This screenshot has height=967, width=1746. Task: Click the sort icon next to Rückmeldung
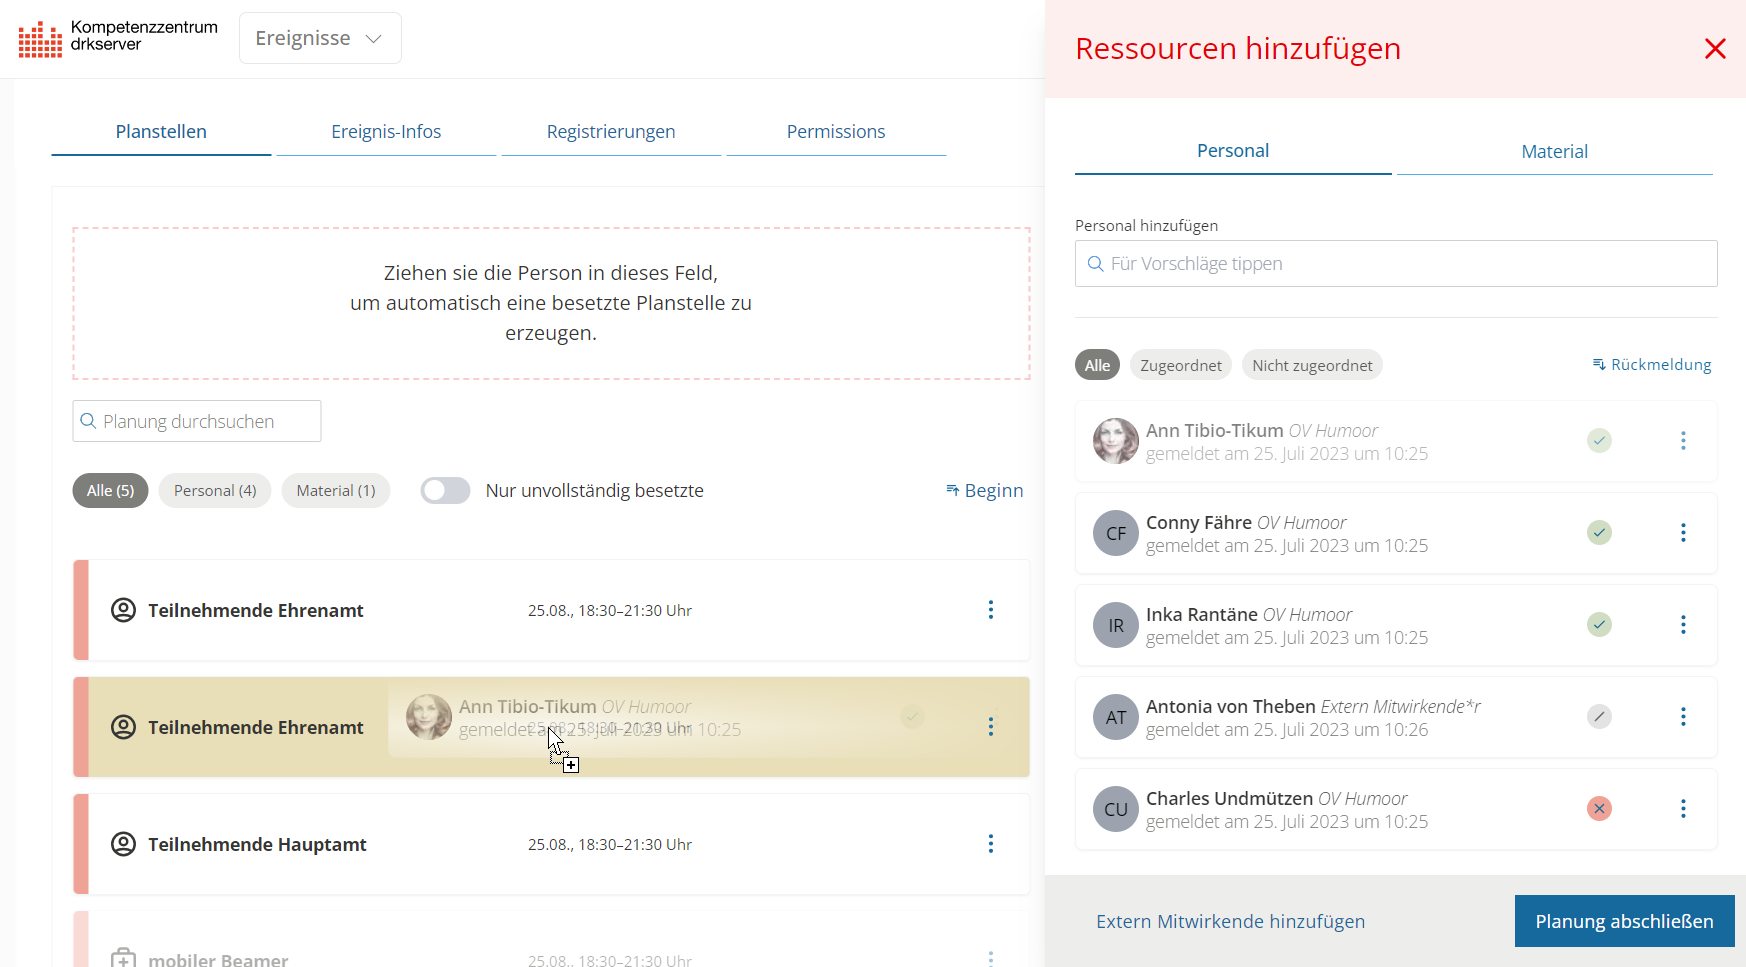pyautogui.click(x=1599, y=365)
